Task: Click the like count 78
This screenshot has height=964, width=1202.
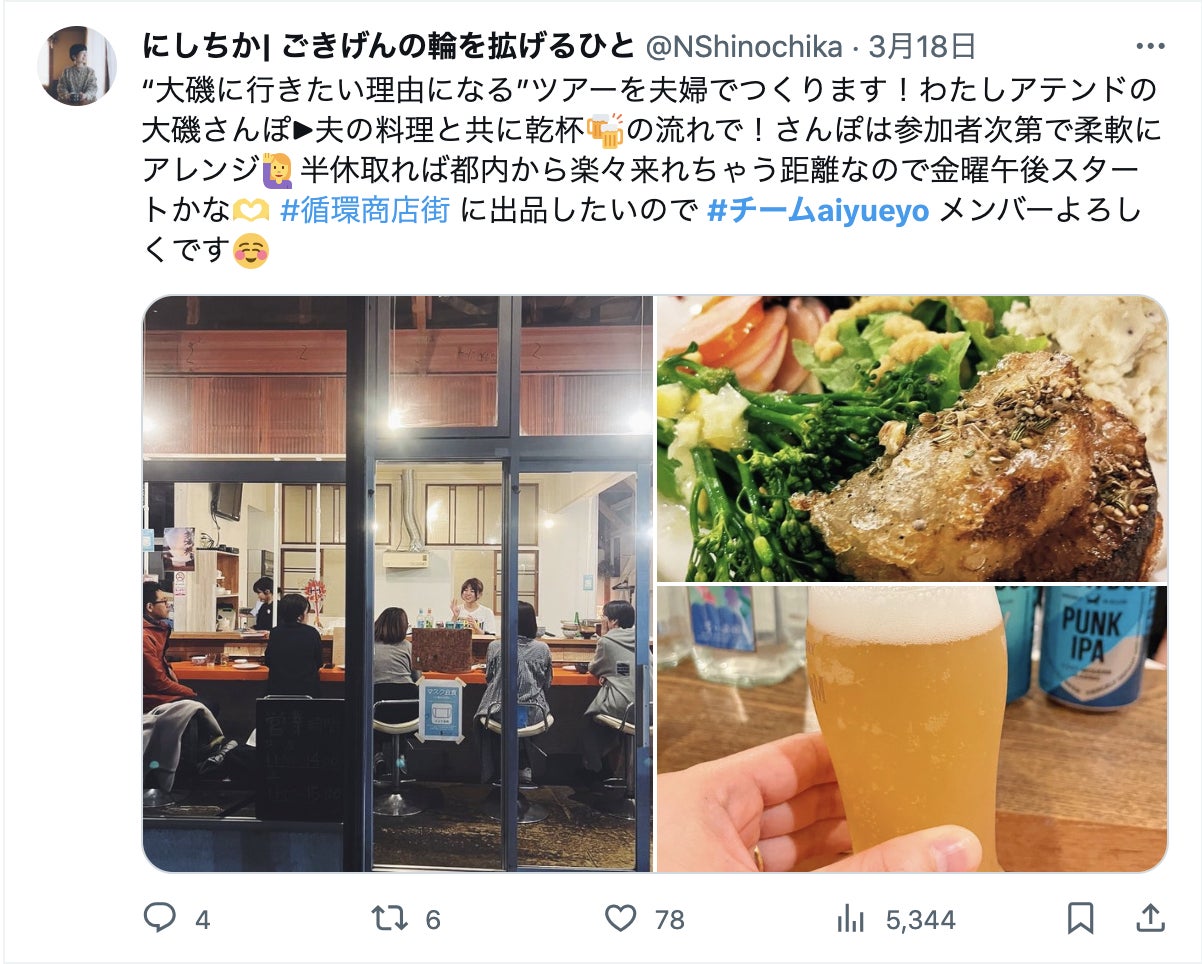Action: pos(669,919)
